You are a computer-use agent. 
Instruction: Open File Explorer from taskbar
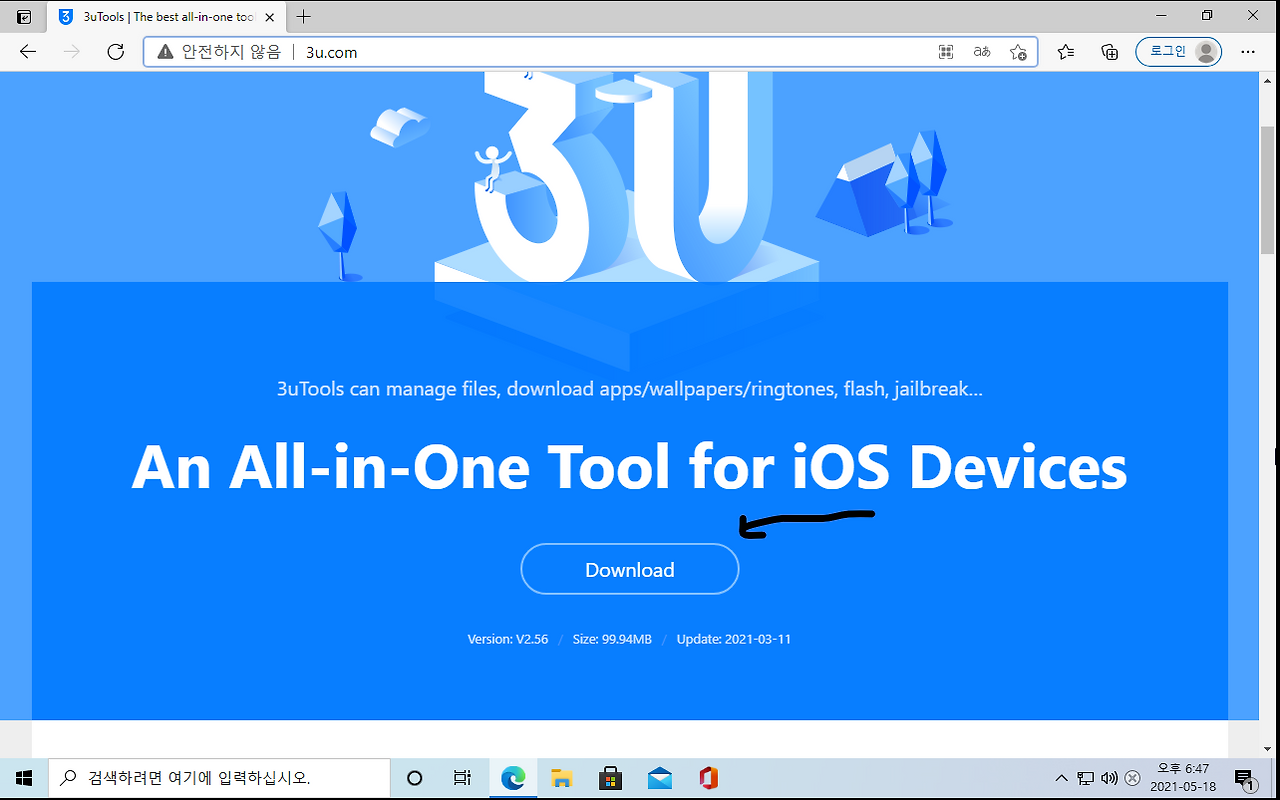(562, 778)
